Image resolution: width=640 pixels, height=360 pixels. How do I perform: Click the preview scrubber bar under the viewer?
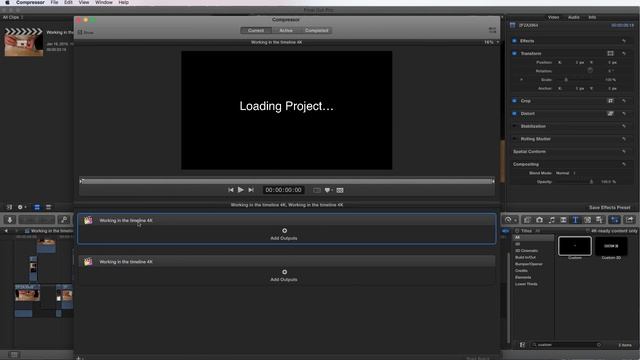pyautogui.click(x=287, y=181)
